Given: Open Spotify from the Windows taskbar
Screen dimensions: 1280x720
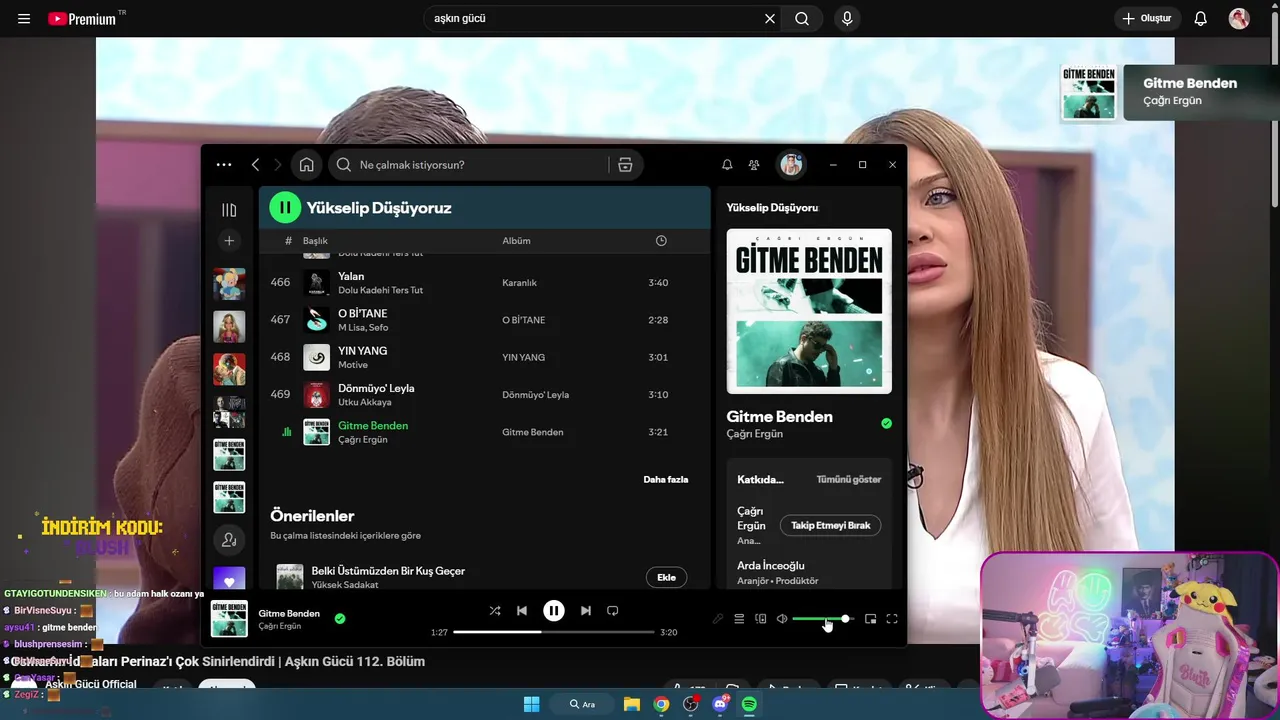Looking at the screenshot, I should click(x=750, y=704).
